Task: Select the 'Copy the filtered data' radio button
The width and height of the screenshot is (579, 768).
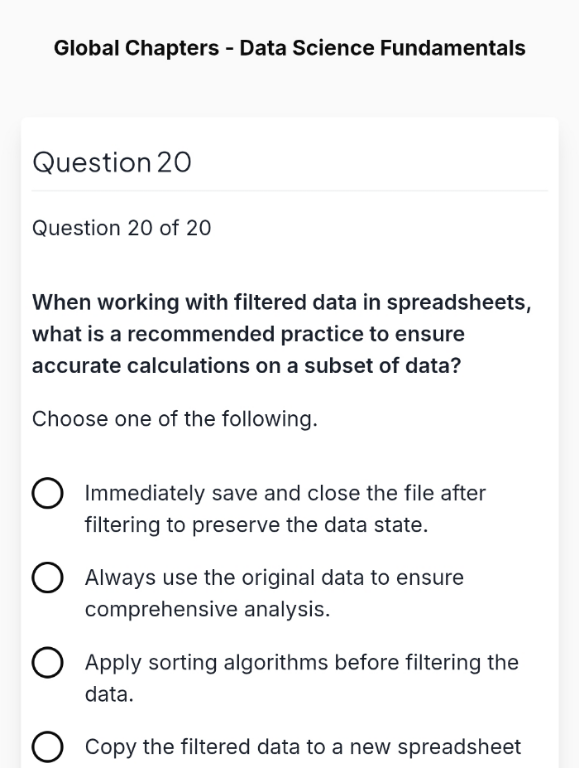Action: point(48,747)
